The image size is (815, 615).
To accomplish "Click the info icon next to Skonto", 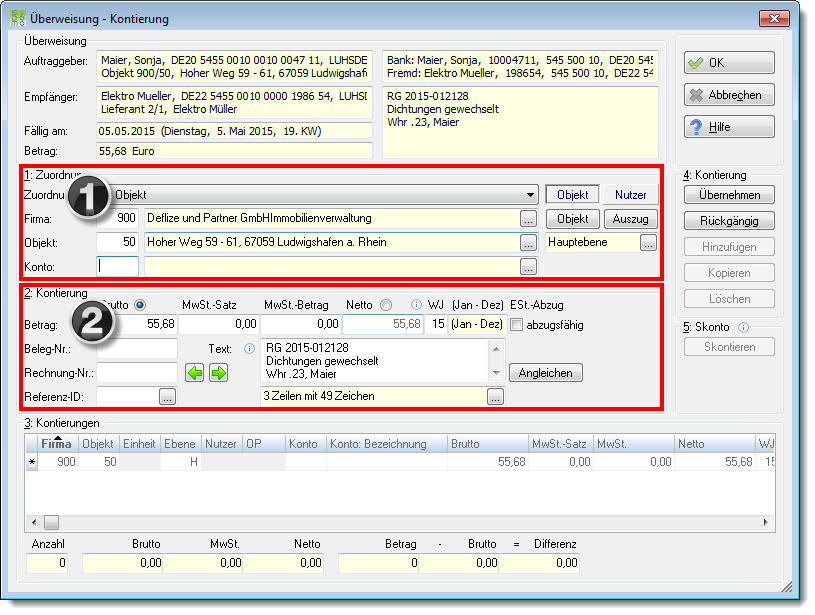I will (743, 327).
